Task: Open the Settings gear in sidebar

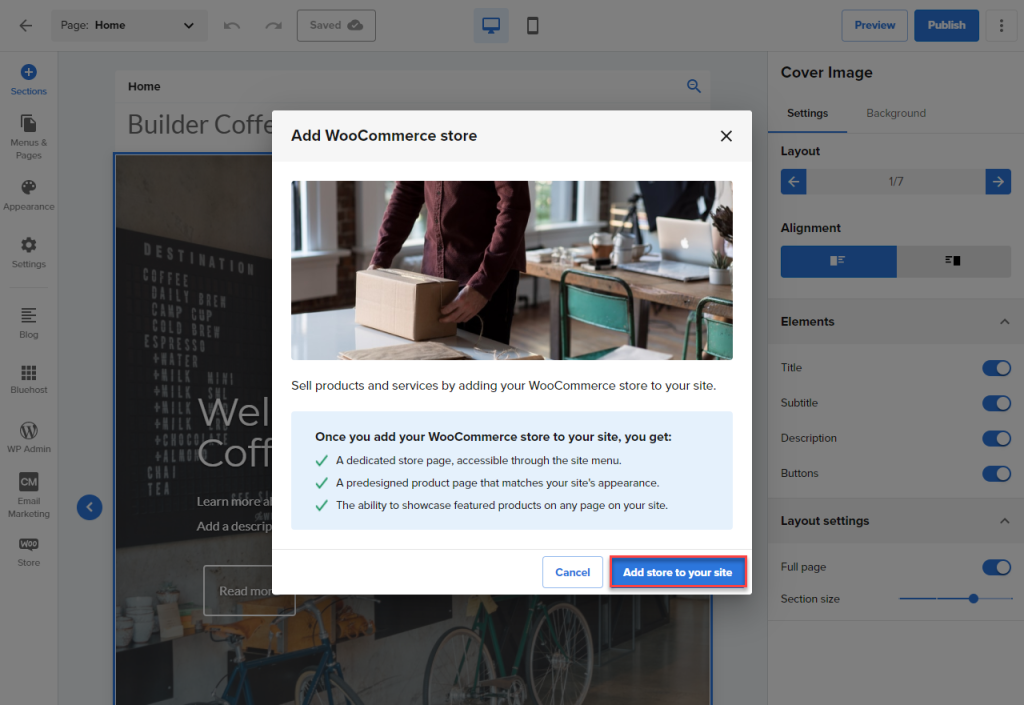Action: [x=29, y=253]
